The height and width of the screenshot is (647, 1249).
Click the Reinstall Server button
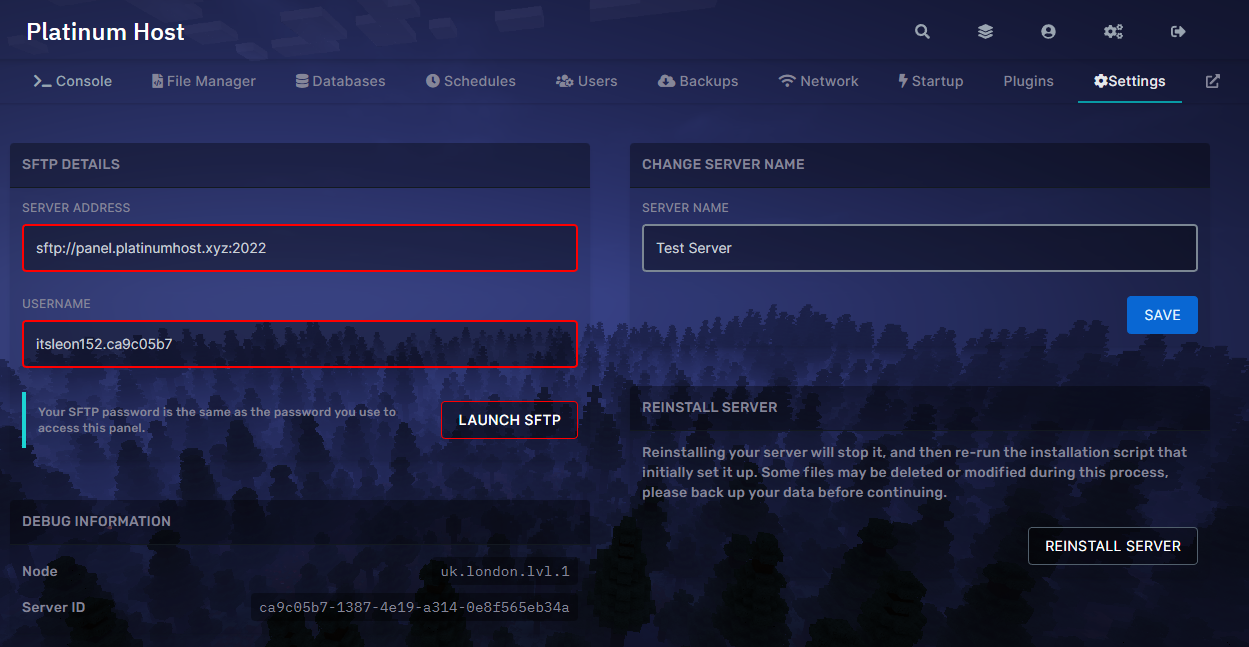pos(1113,546)
